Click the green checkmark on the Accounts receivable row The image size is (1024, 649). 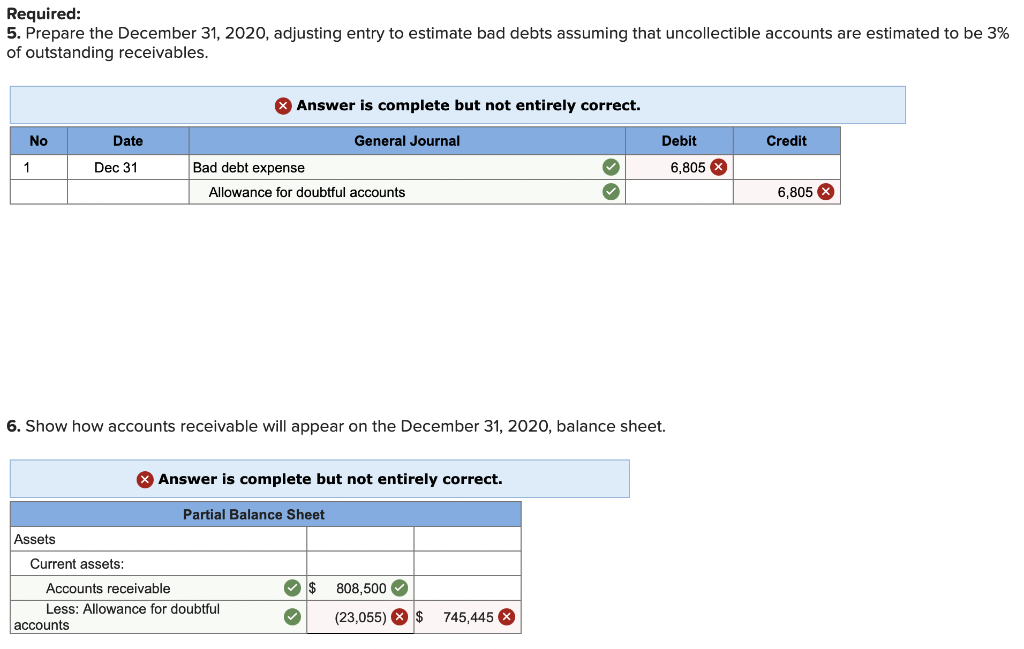(292, 588)
